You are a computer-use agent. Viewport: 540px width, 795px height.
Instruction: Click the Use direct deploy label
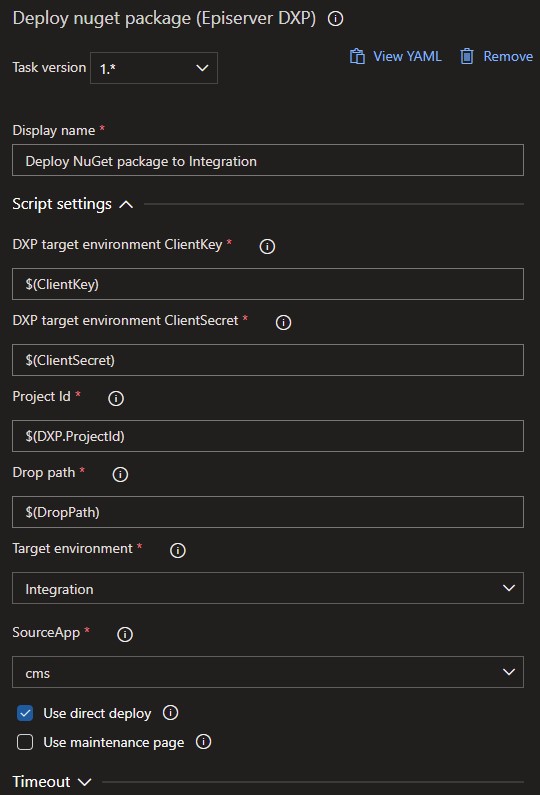pyautogui.click(x=97, y=713)
